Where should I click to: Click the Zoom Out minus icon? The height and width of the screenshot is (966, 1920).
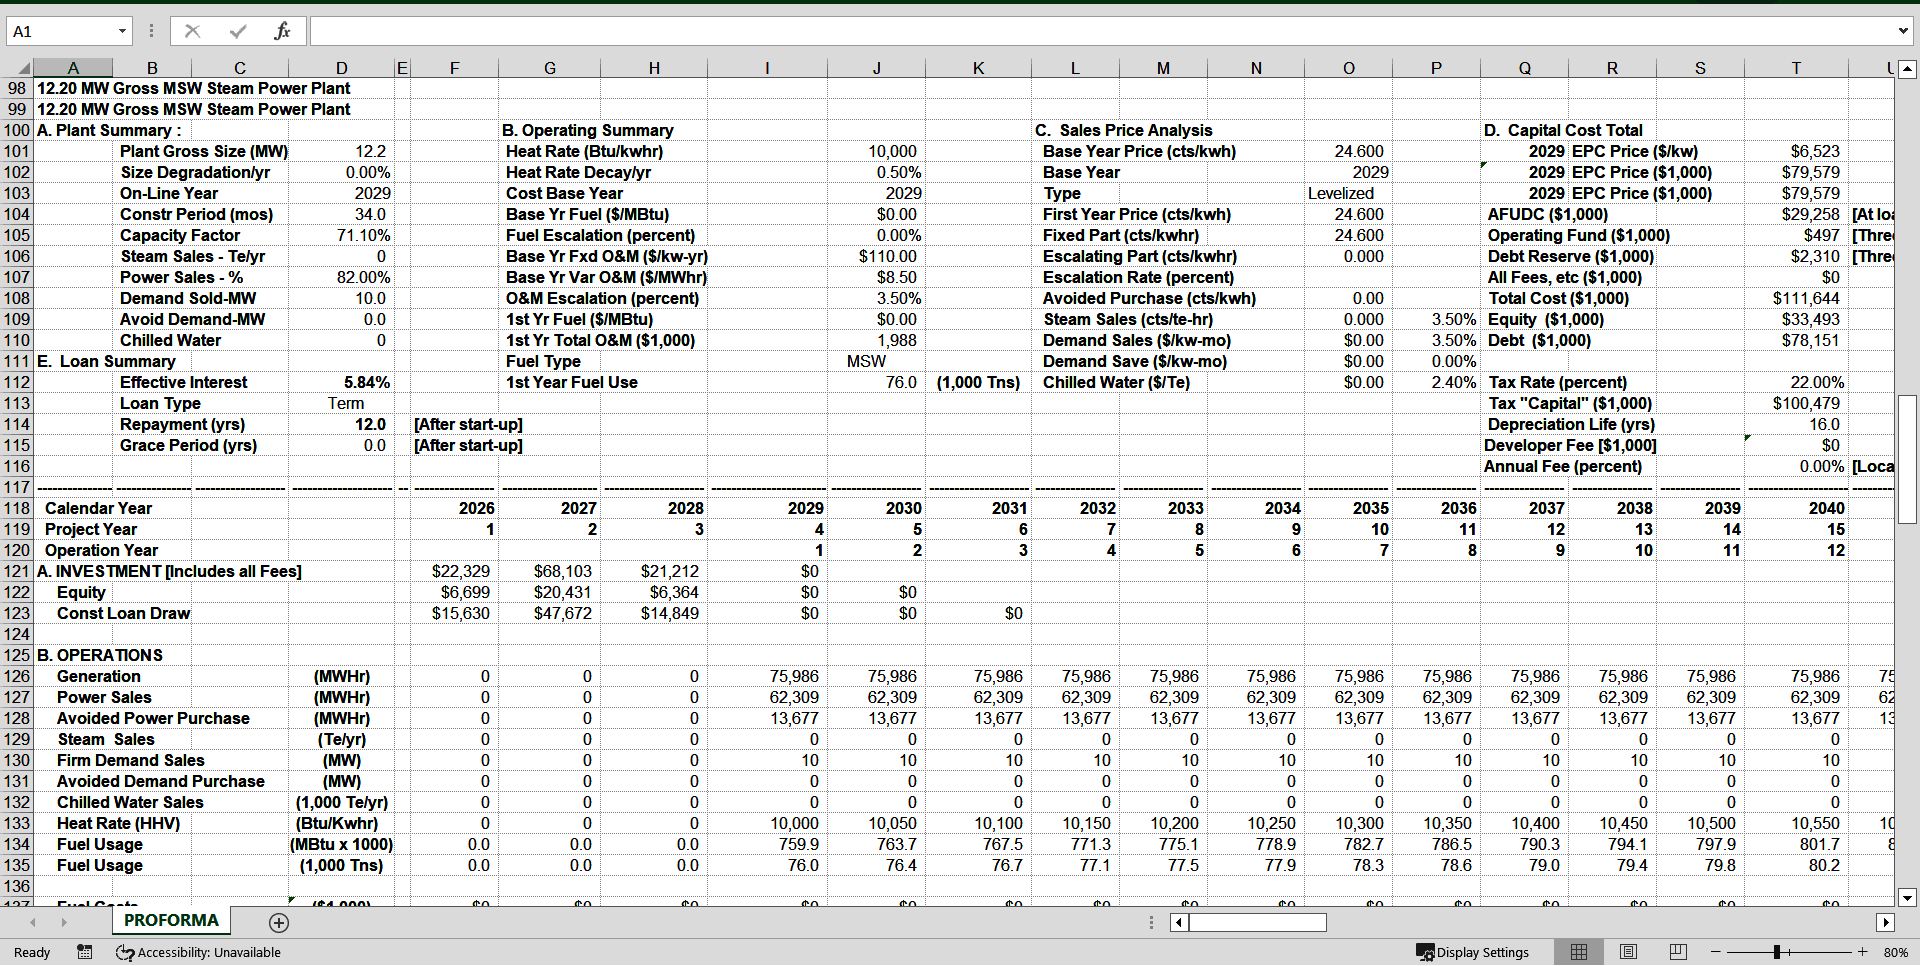point(1716,952)
